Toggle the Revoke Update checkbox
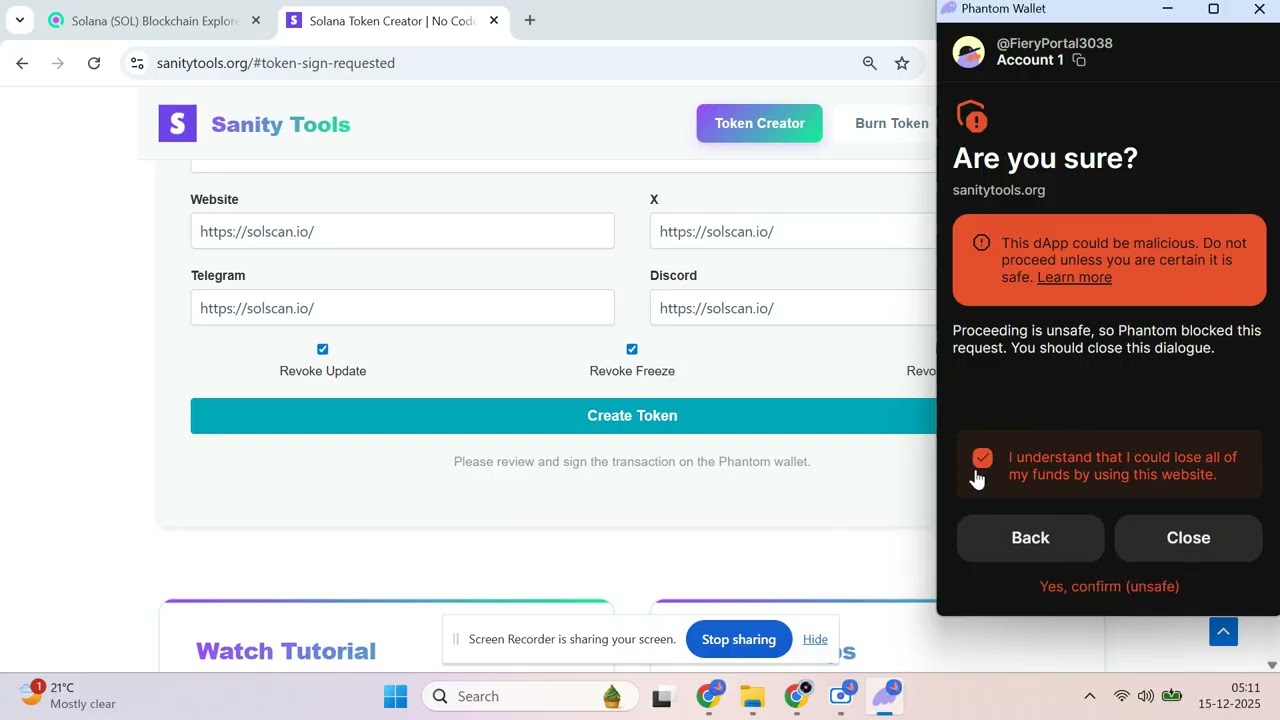This screenshot has width=1280, height=720. coord(322,349)
